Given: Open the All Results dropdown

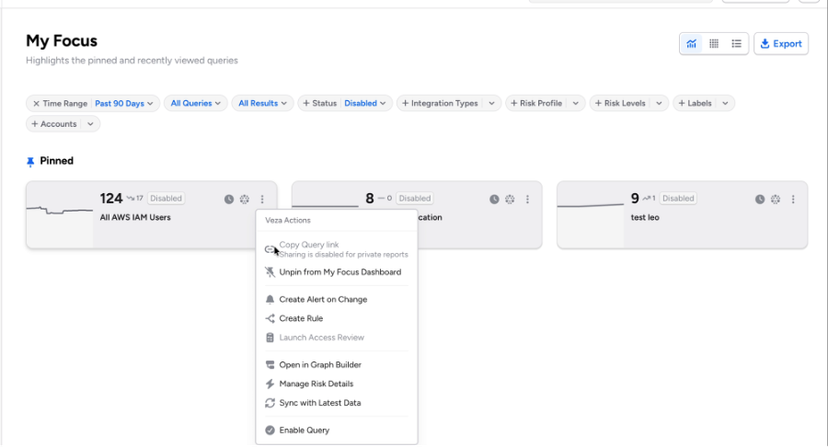Looking at the screenshot, I should 262,104.
